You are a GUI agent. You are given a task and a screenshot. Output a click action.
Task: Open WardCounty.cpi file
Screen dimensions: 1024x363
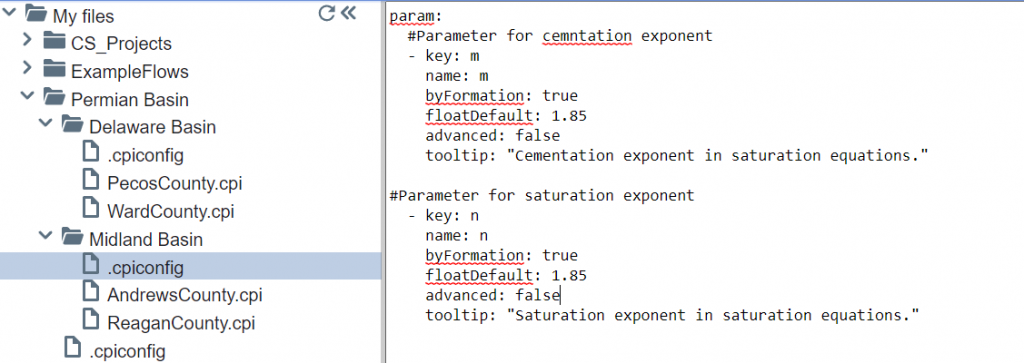click(x=170, y=212)
